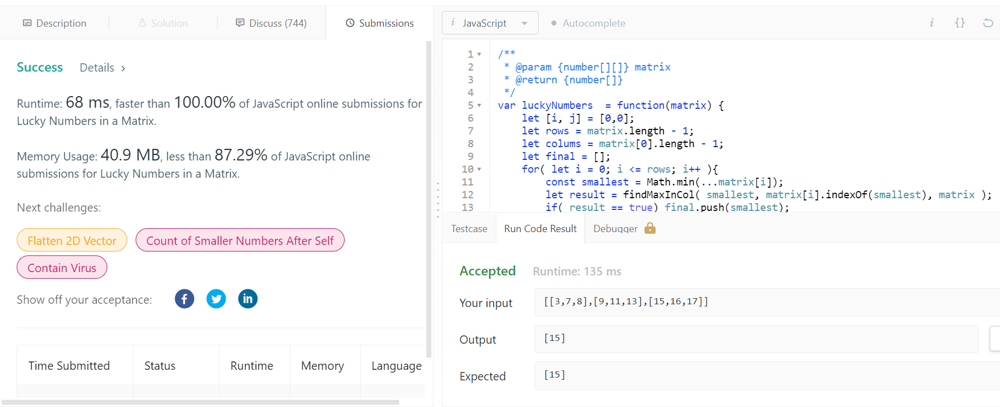View submission Details link
This screenshot has width=1000, height=407.
103,68
